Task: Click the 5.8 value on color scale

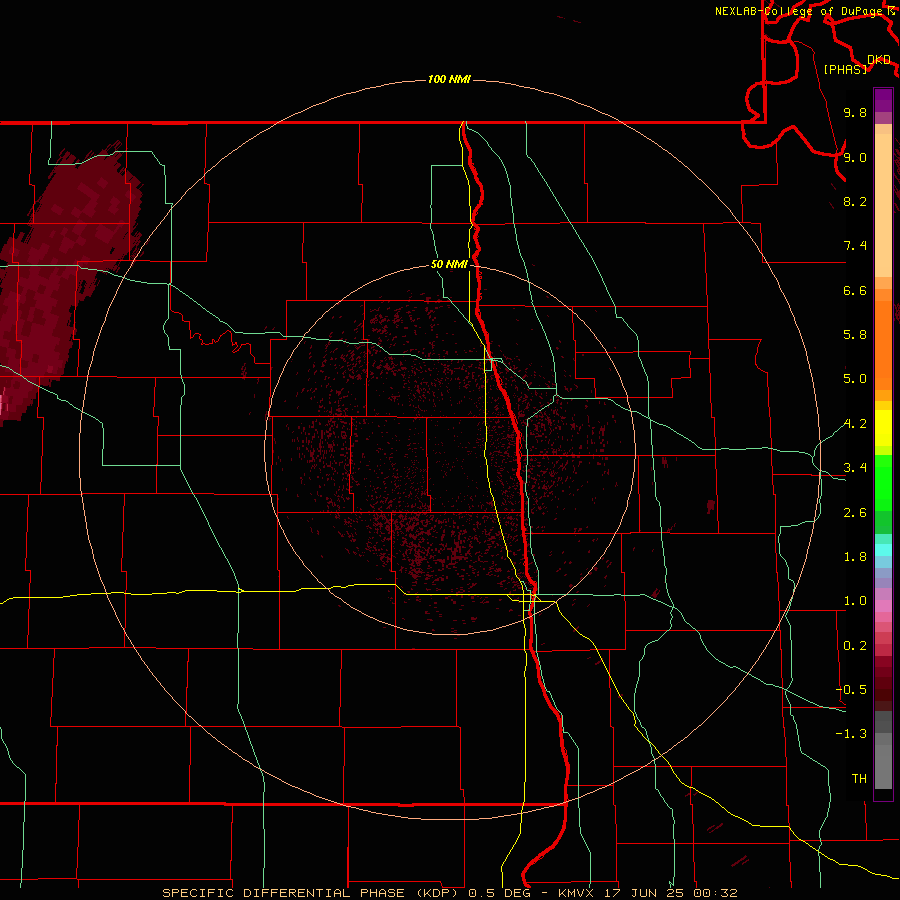Action: pyautogui.click(x=855, y=335)
